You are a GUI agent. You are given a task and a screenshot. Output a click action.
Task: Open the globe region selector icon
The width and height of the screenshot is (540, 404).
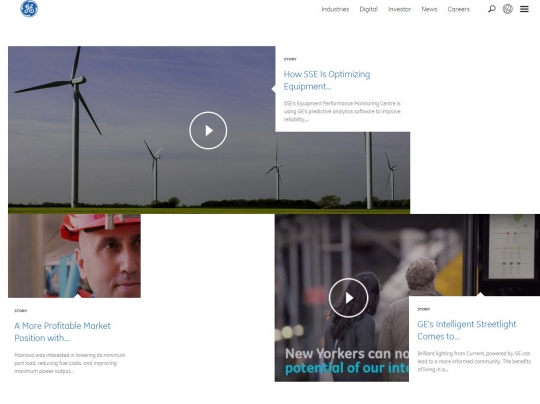pos(508,9)
